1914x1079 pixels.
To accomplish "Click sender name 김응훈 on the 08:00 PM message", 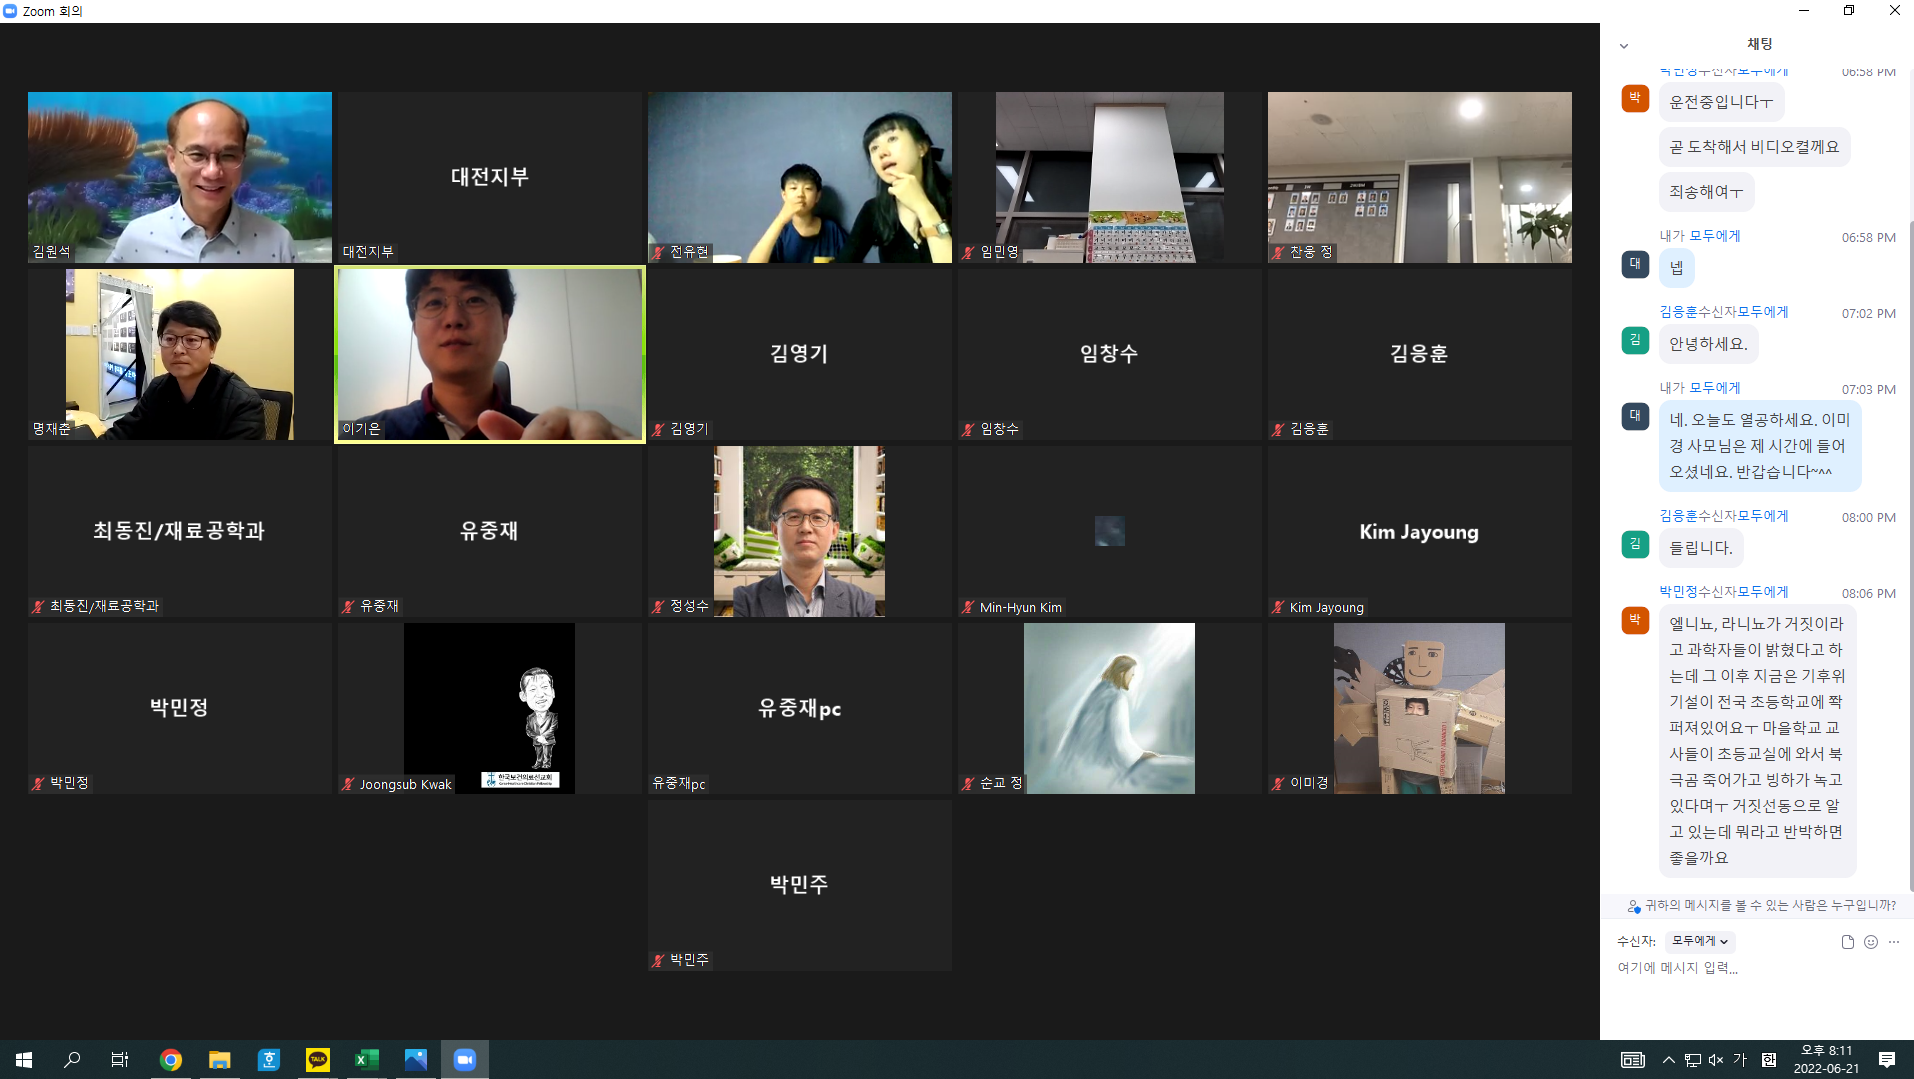I will tap(1679, 516).
